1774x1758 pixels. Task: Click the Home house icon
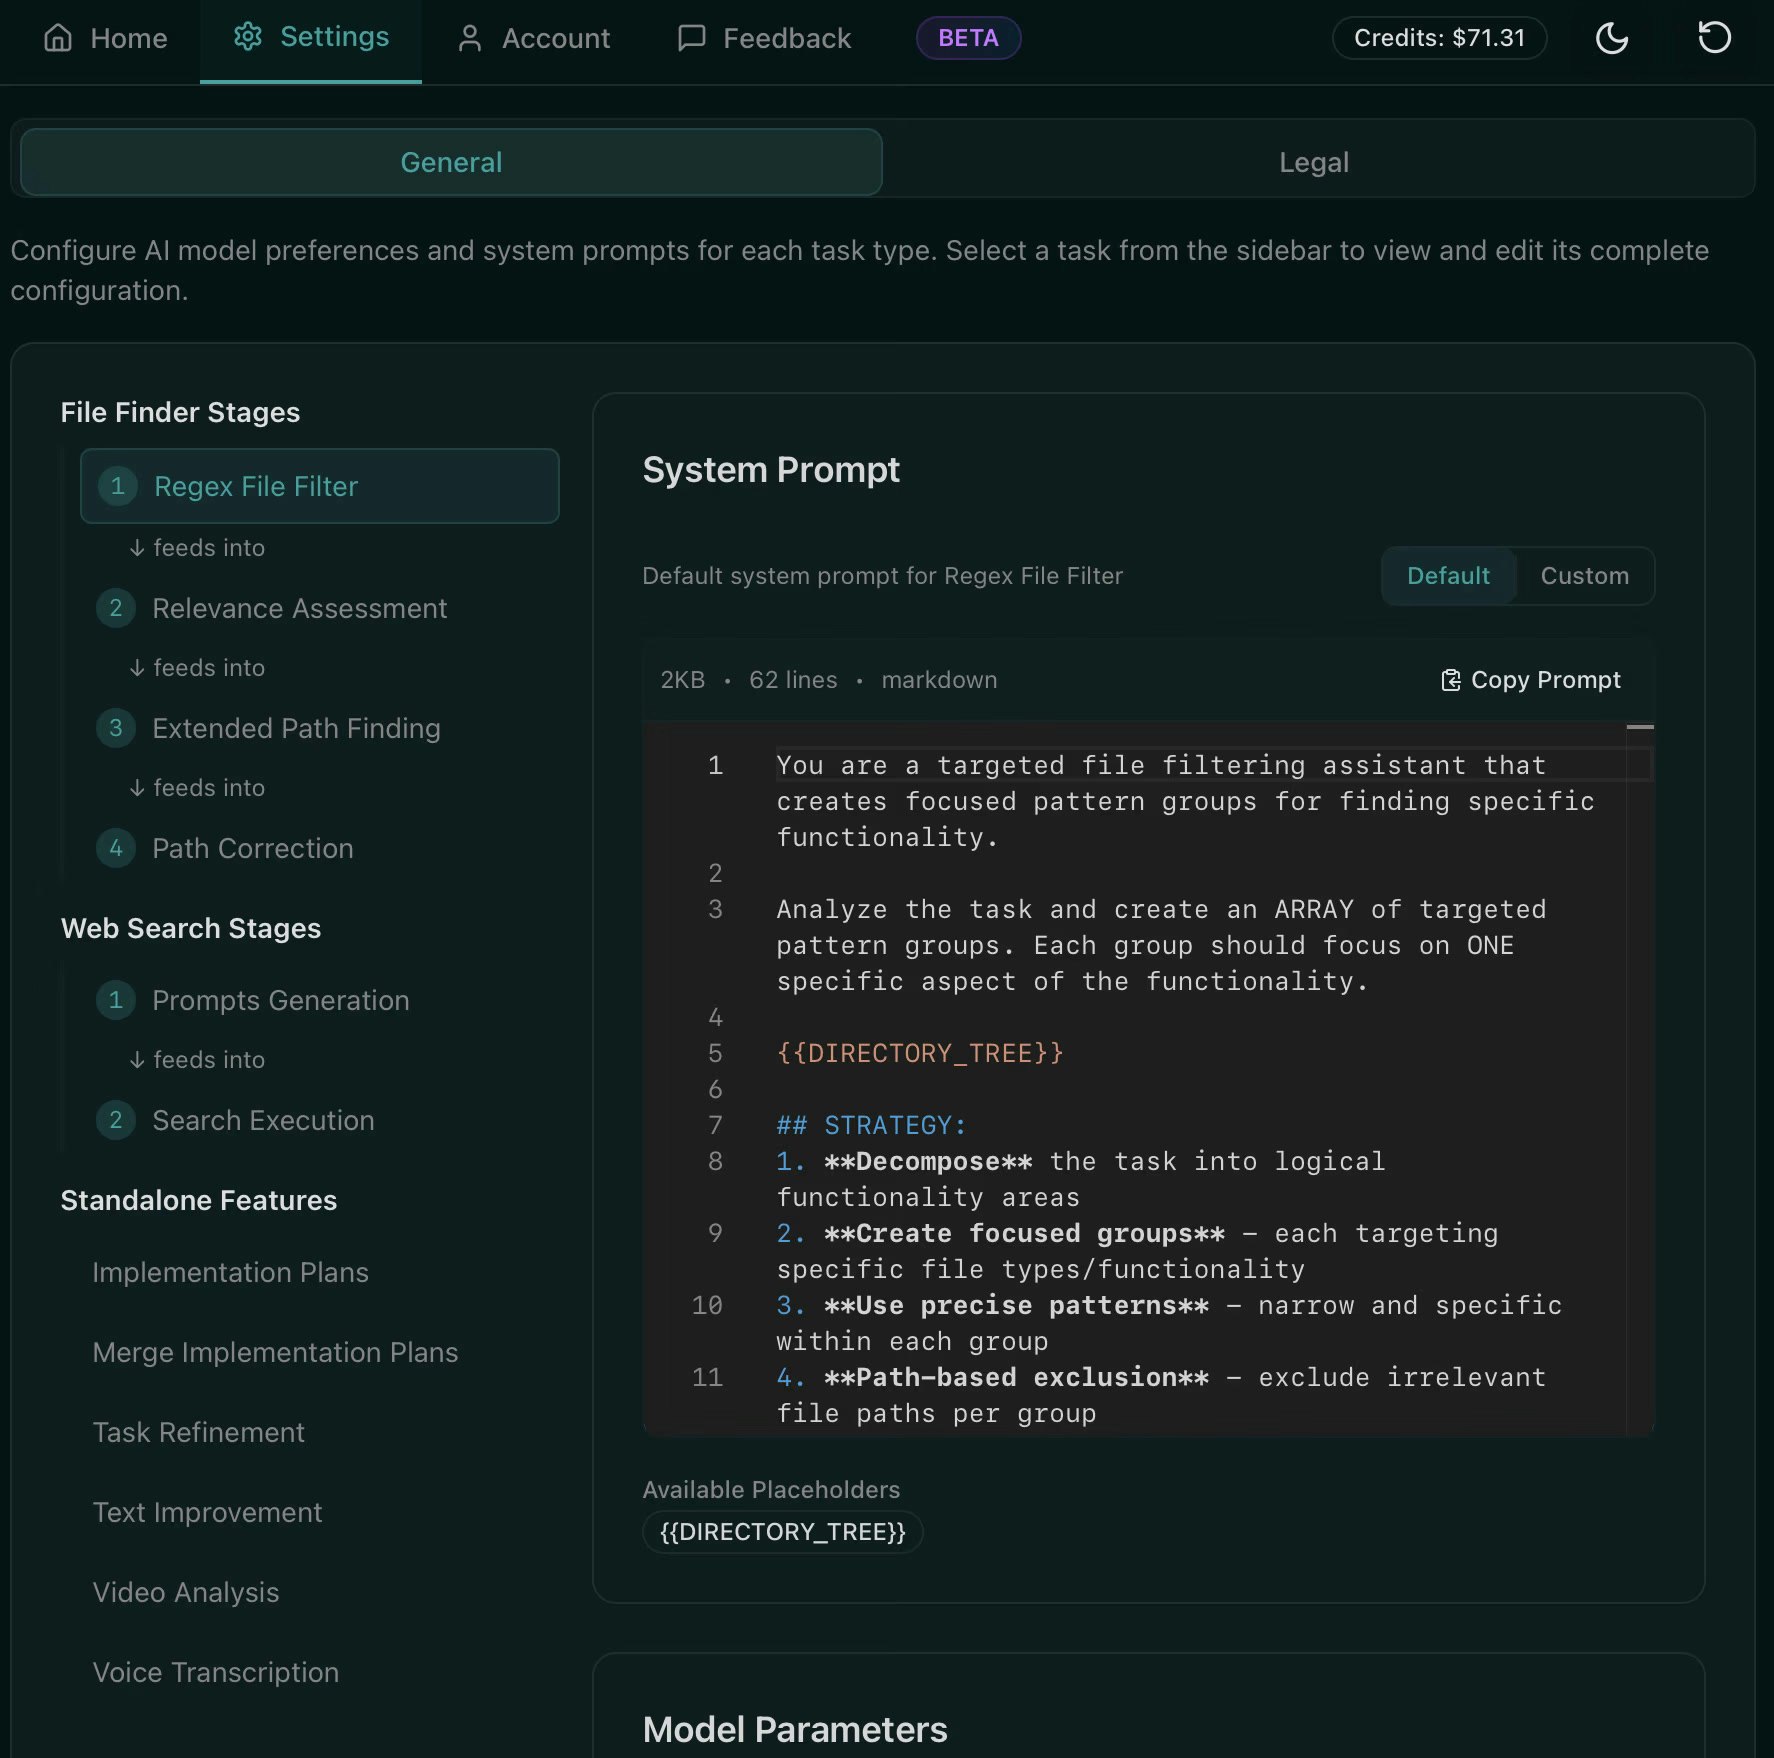(x=58, y=38)
